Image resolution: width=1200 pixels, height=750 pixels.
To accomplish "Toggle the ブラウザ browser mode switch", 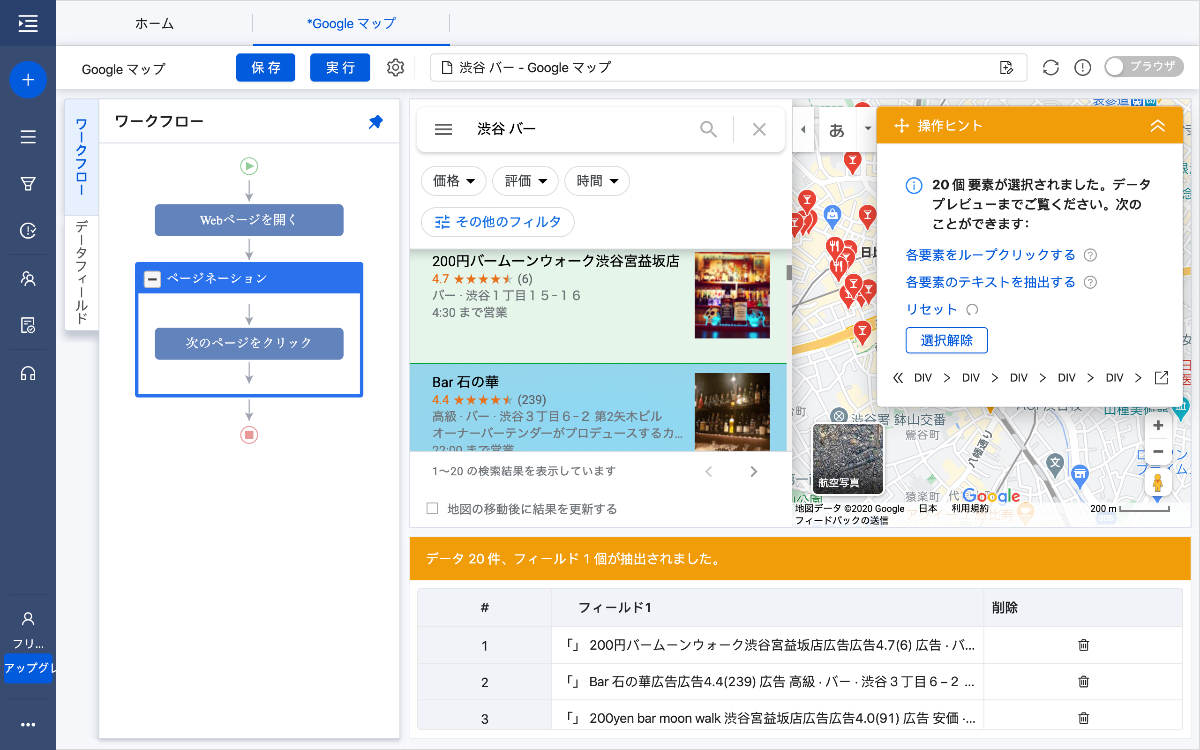I will click(1143, 67).
